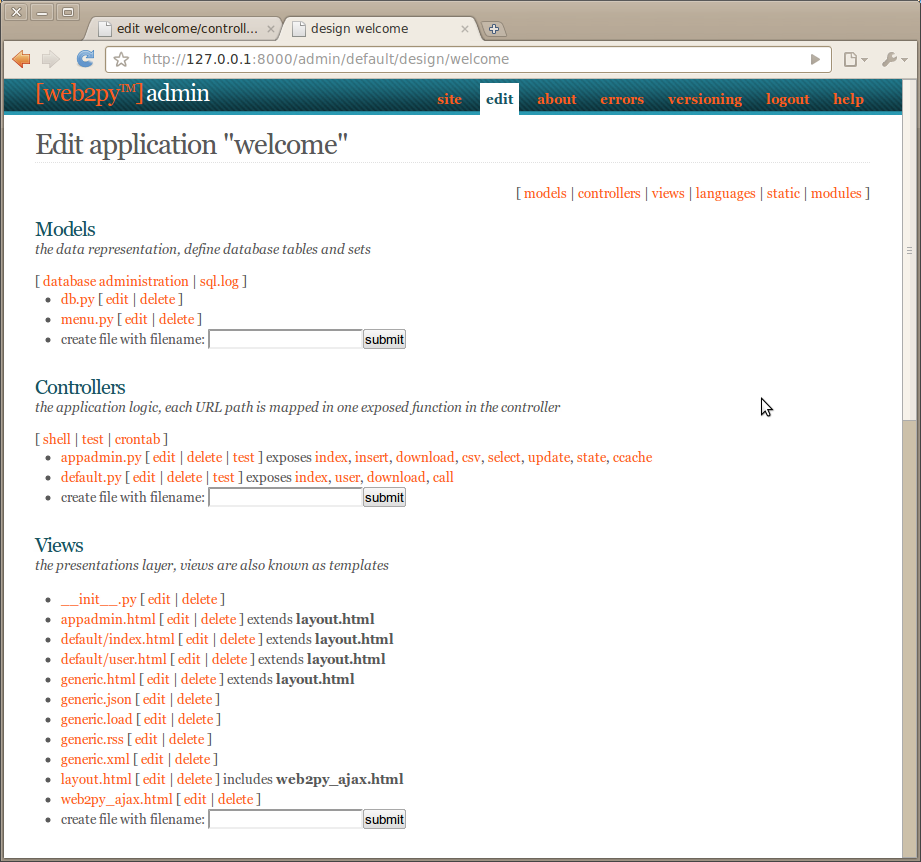Open the 'versioning' menu item
This screenshot has width=921, height=862.
[705, 99]
